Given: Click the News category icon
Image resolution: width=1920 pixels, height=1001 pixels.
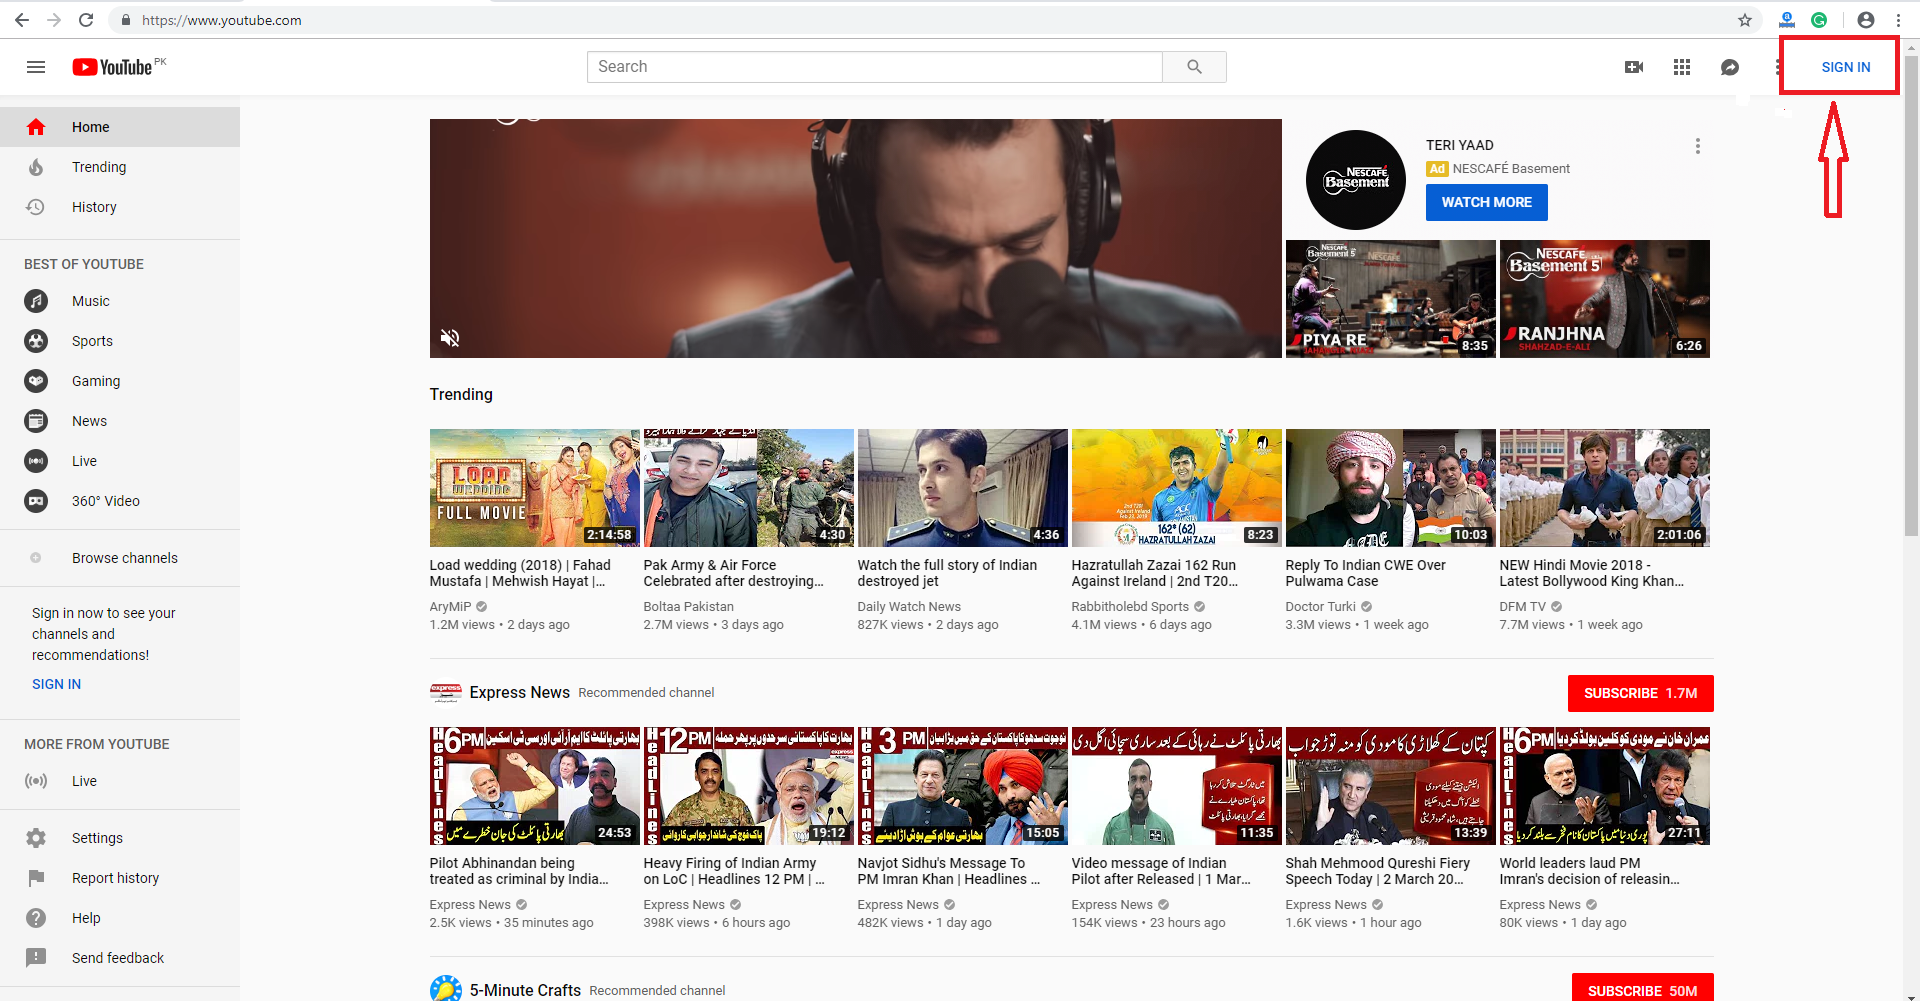Looking at the screenshot, I should click(x=36, y=421).
